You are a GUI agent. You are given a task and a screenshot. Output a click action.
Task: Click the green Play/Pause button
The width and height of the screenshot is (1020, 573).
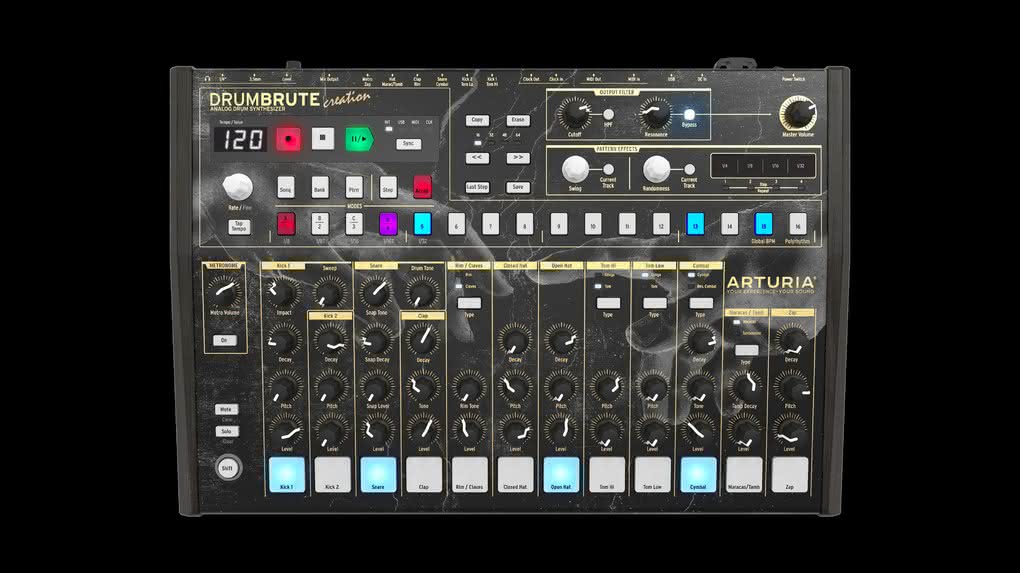(359, 139)
